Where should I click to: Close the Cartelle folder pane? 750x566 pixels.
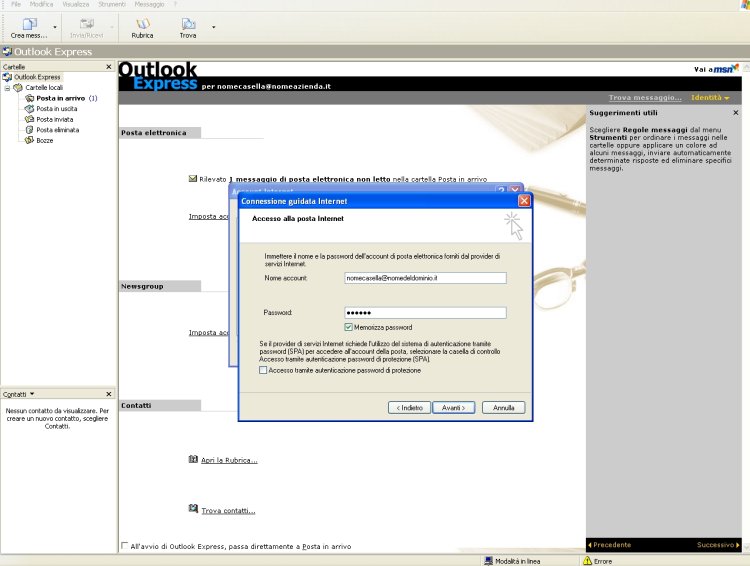[x=109, y=67]
